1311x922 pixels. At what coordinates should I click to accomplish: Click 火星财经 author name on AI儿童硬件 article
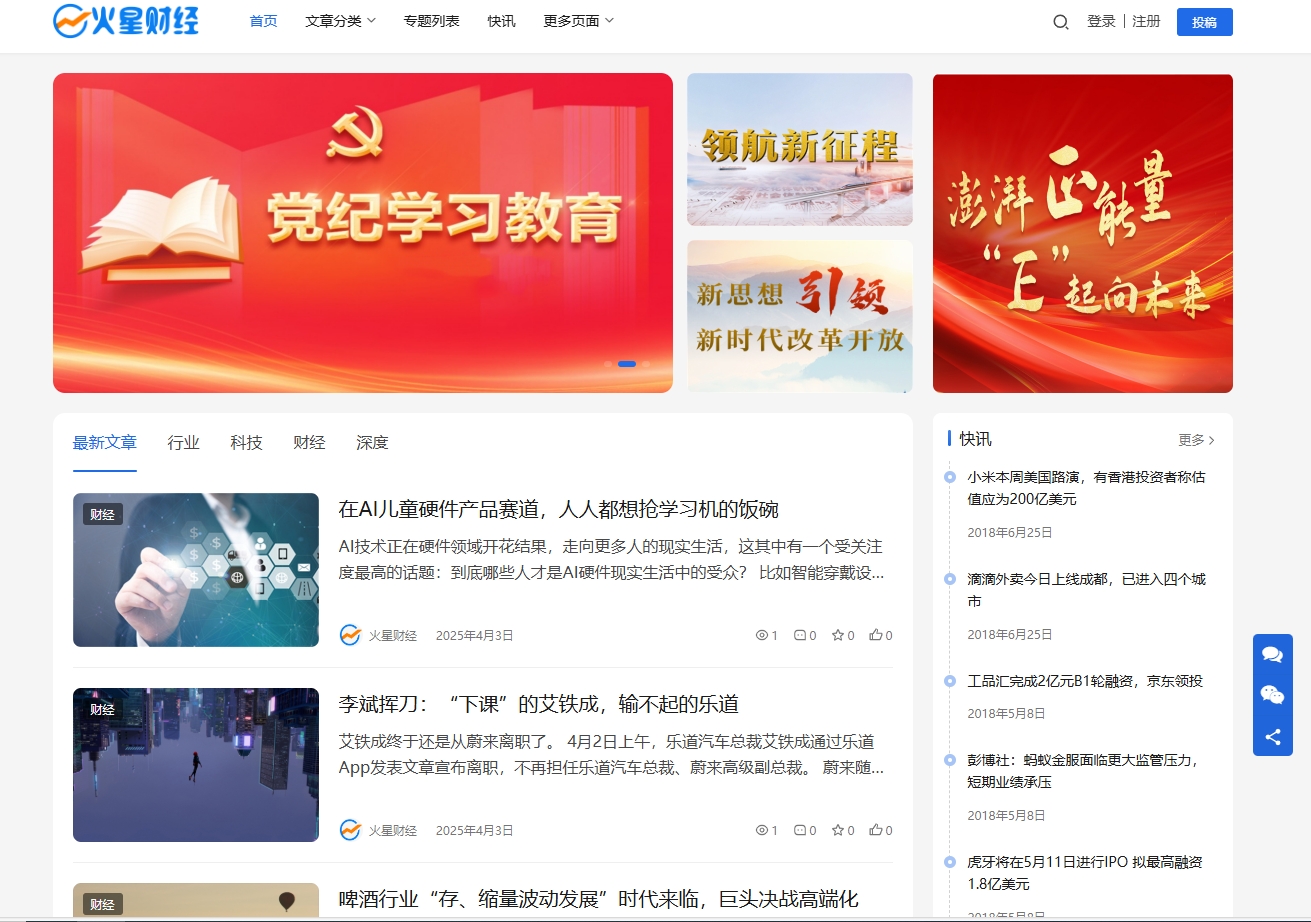point(393,635)
